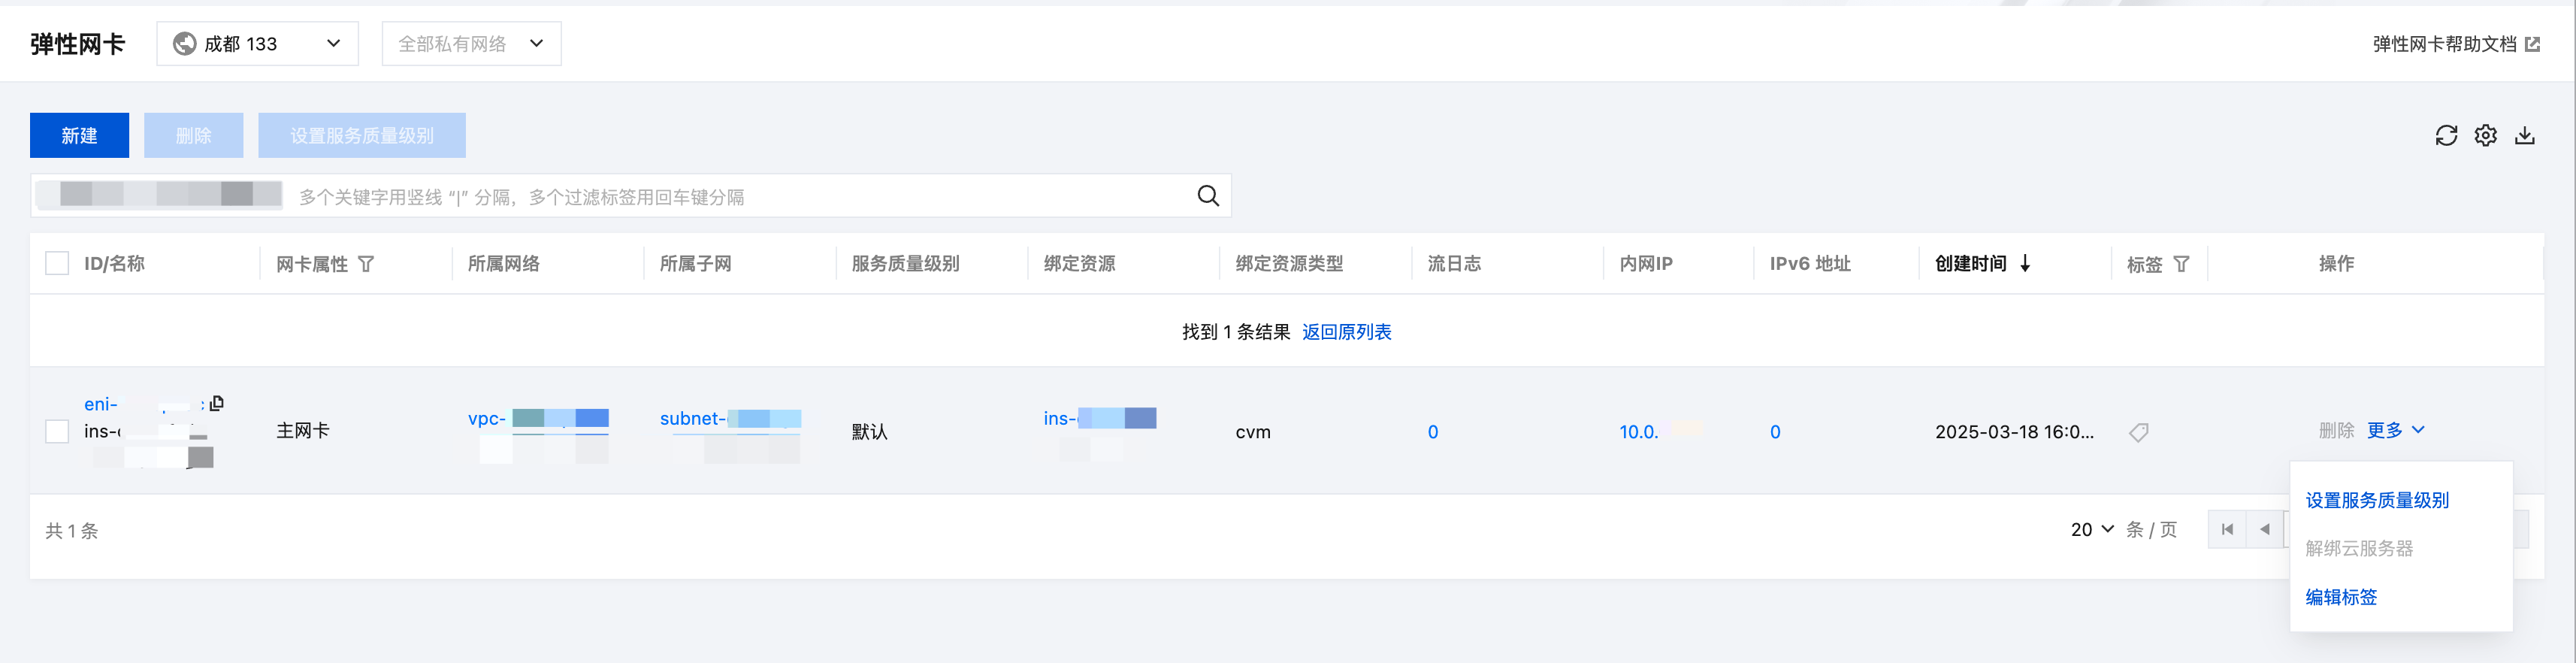This screenshot has height=663, width=2576.
Task: Click the blurred search filter tag
Action: [x=160, y=194]
